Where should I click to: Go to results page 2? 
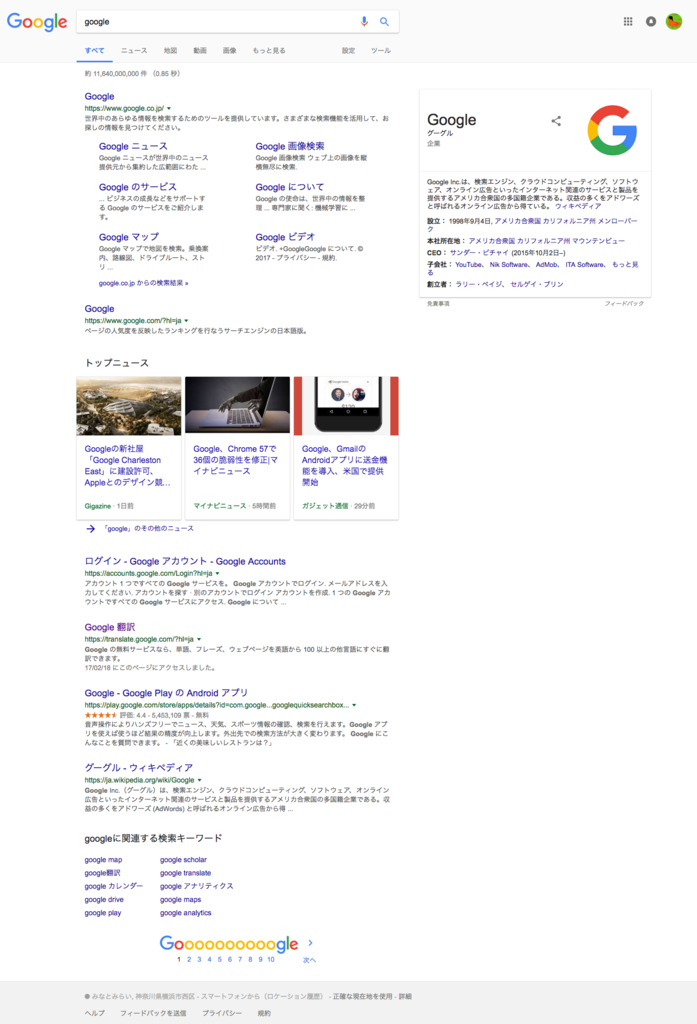189,960
